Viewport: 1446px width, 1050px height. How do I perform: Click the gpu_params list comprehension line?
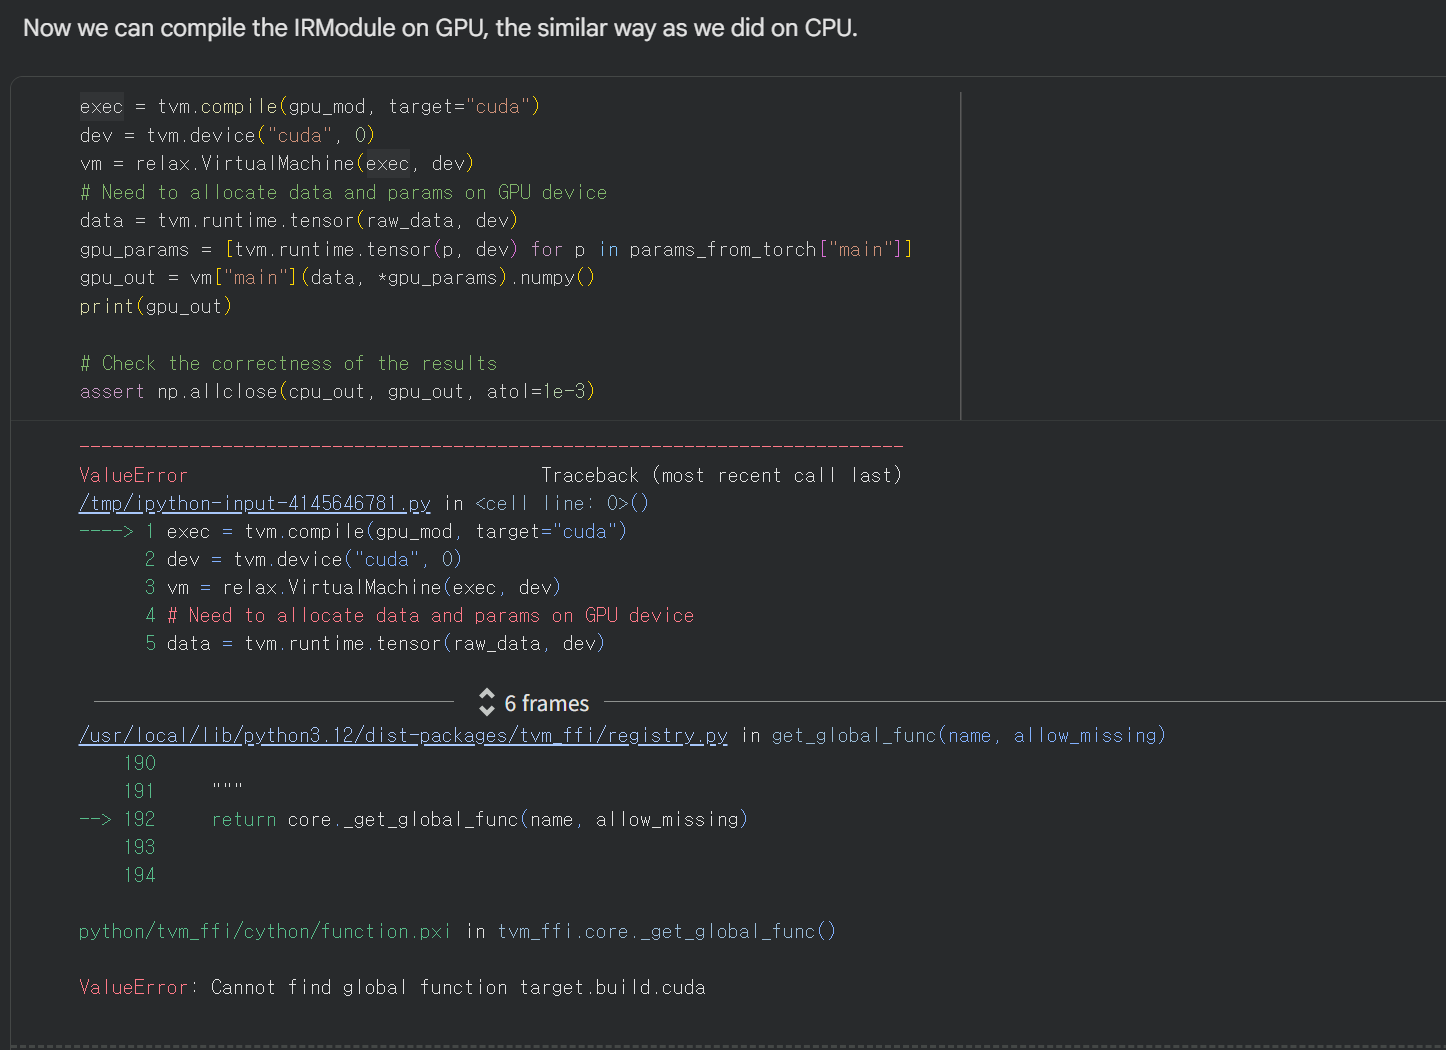[495, 249]
